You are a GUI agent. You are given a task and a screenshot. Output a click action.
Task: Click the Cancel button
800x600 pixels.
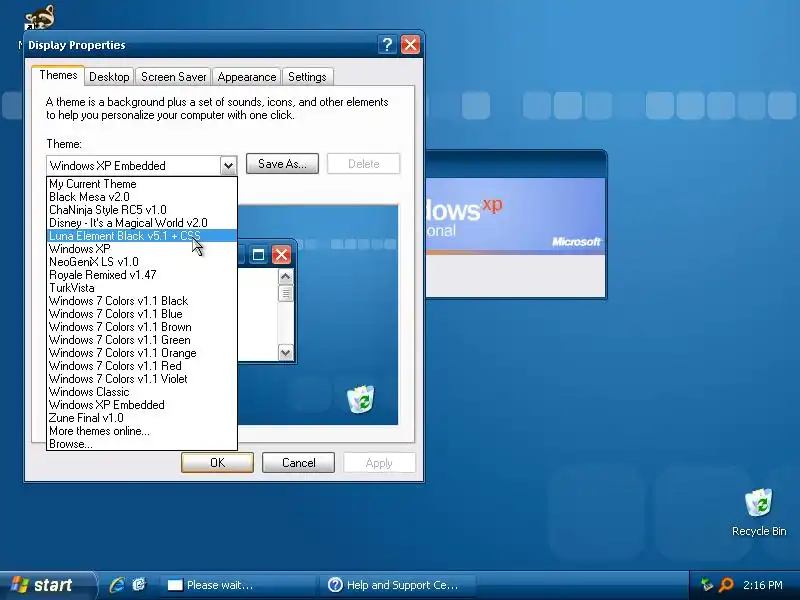click(298, 463)
